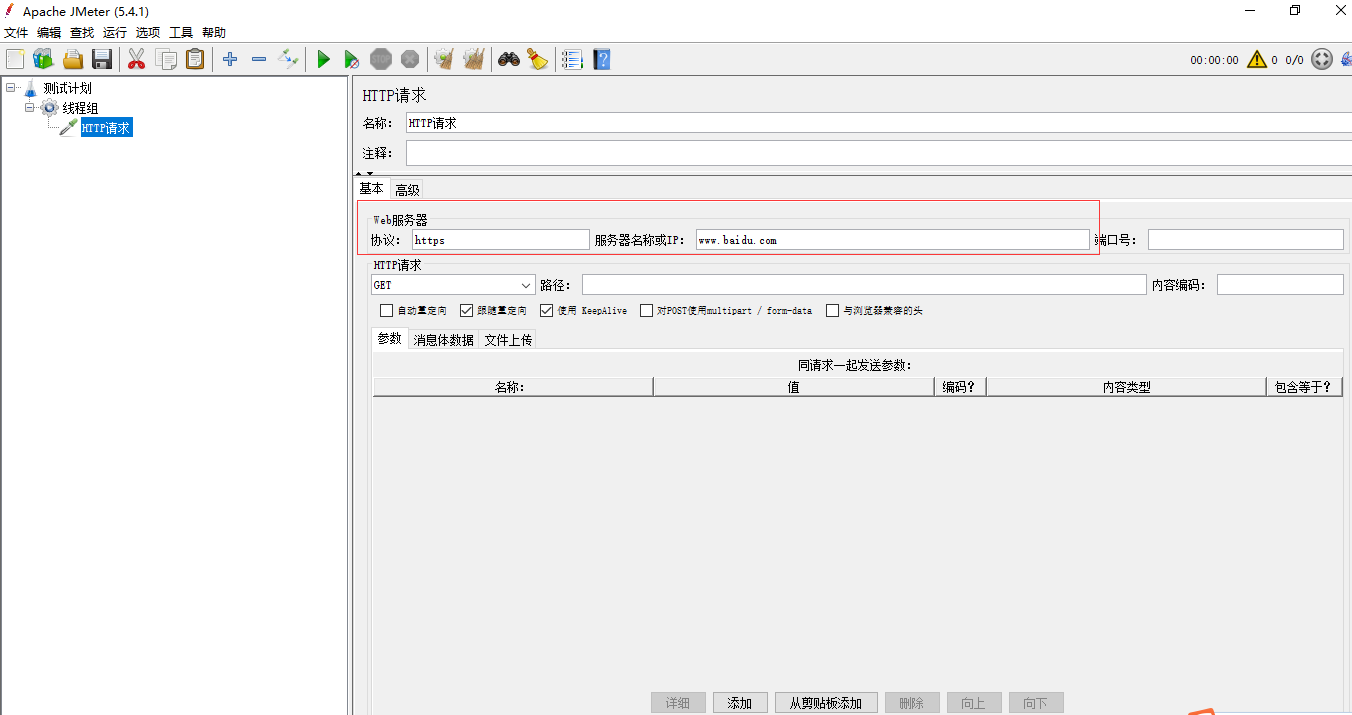Switch to the 文件上传 tab
The height and width of the screenshot is (715, 1352).
[x=508, y=340]
